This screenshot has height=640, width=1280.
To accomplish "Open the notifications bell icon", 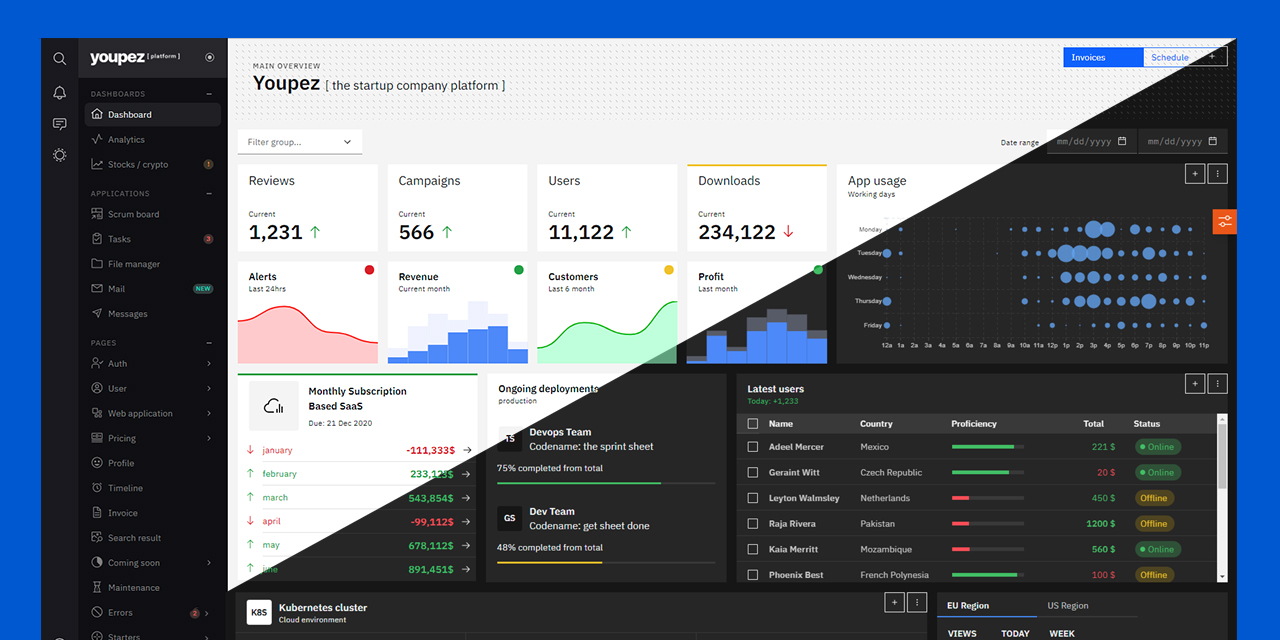I will click(x=60, y=93).
